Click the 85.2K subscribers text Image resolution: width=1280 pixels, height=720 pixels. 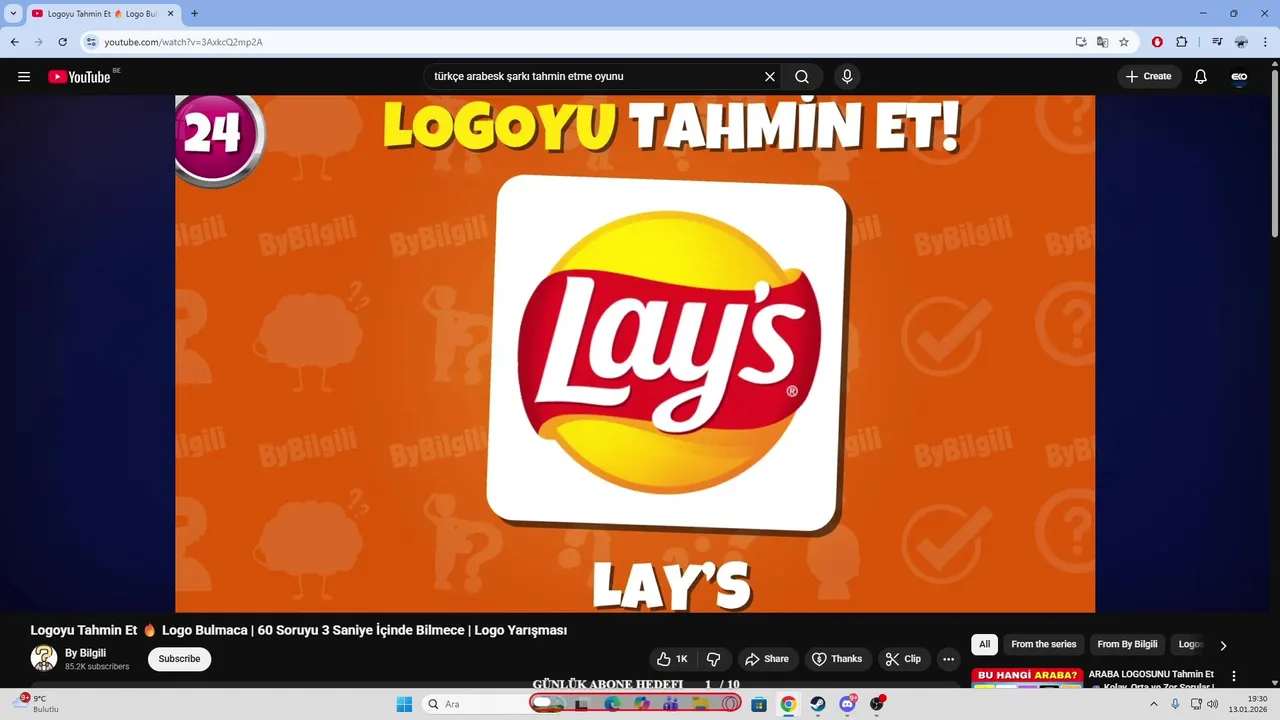click(97, 667)
